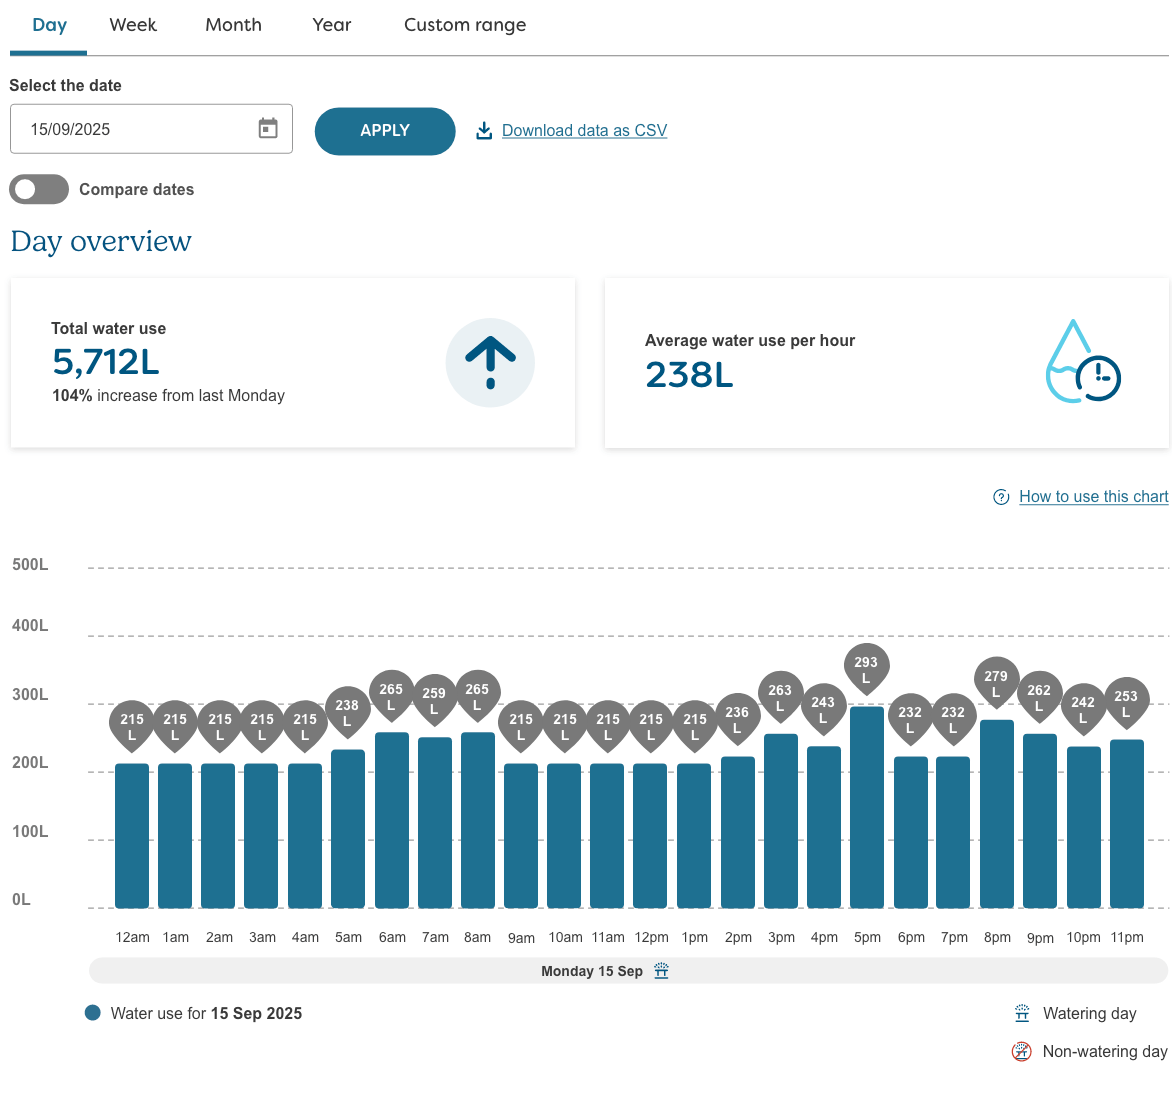Screen dimensions: 1172x1095
Task: Click the sprinkler icon next to Monday 15 Sep
Action: 661,970
